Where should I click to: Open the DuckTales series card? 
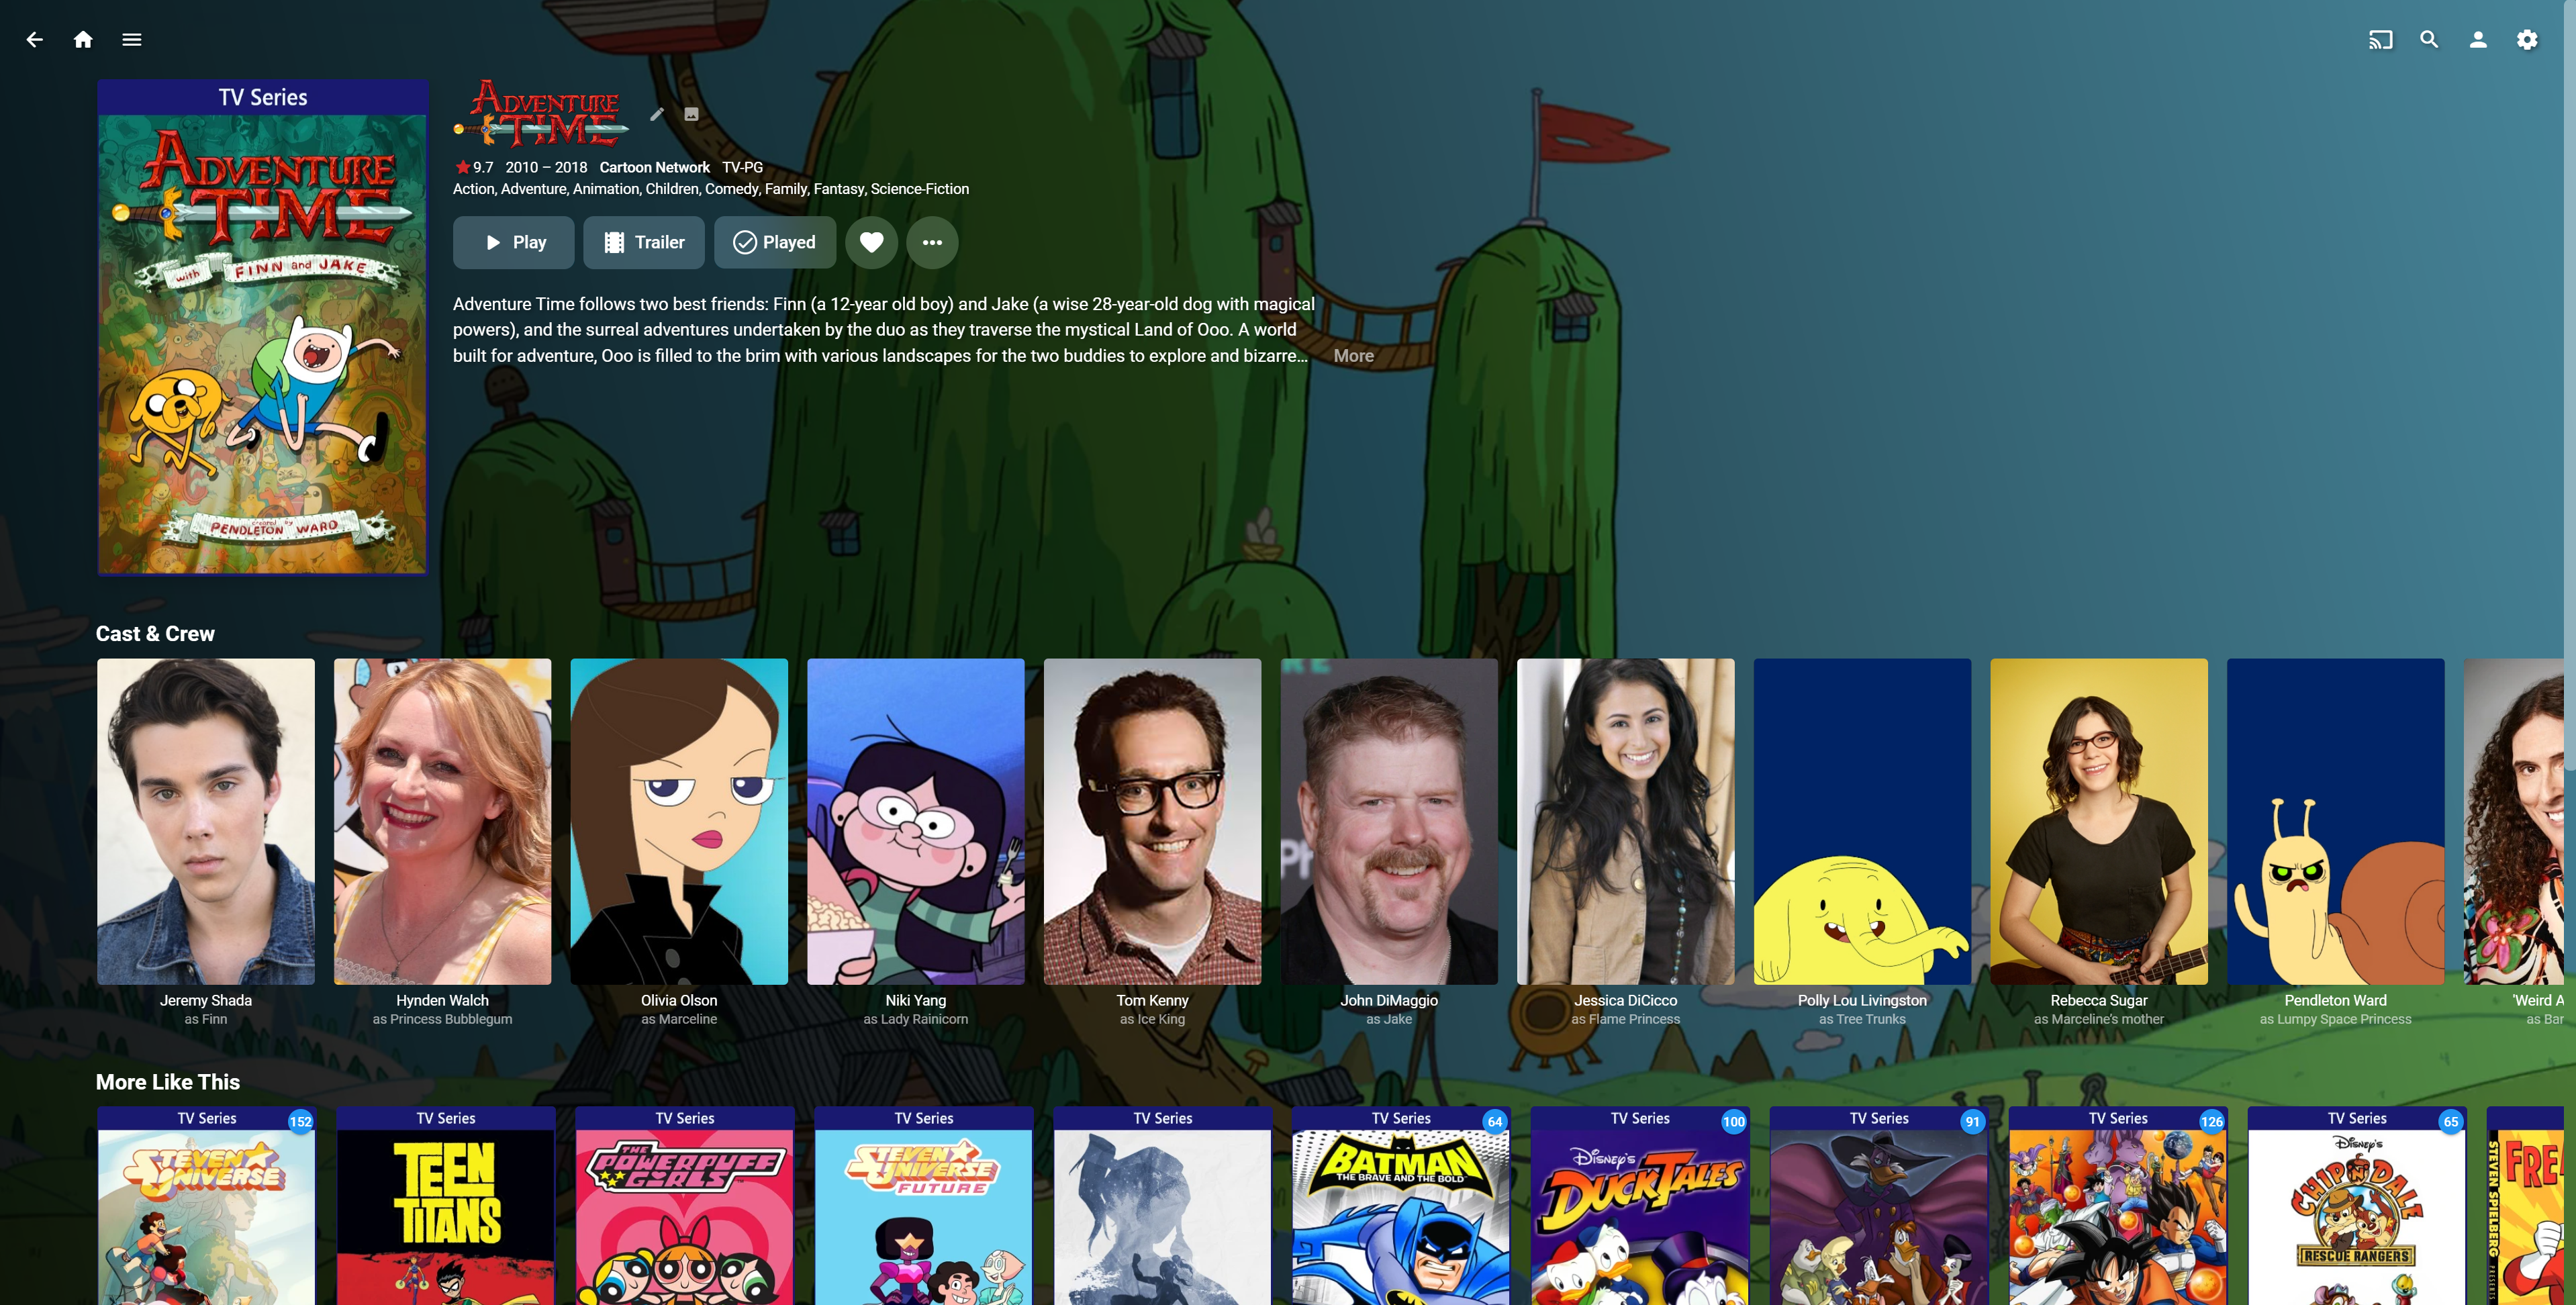coord(1640,1206)
